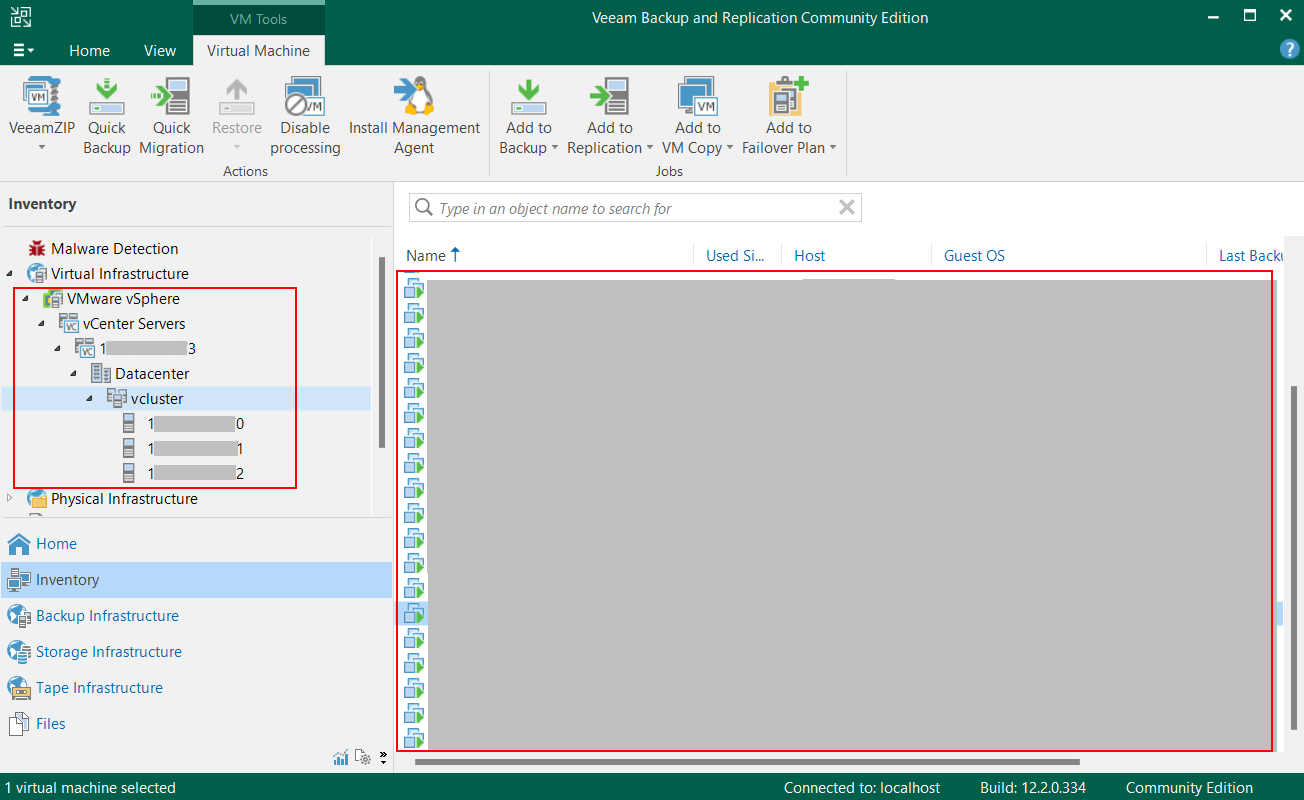
Task: Clear the search box with X
Action: point(846,207)
